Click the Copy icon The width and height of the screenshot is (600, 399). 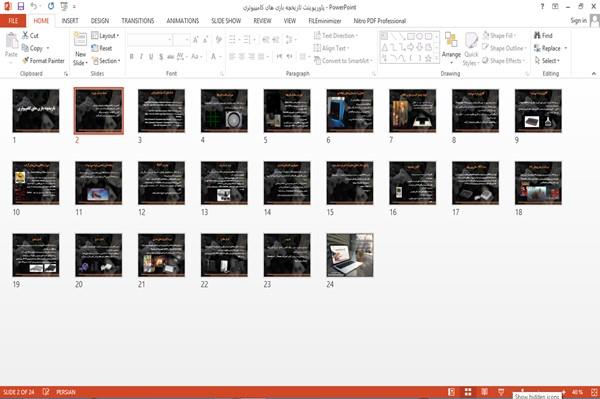pyautogui.click(x=25, y=48)
